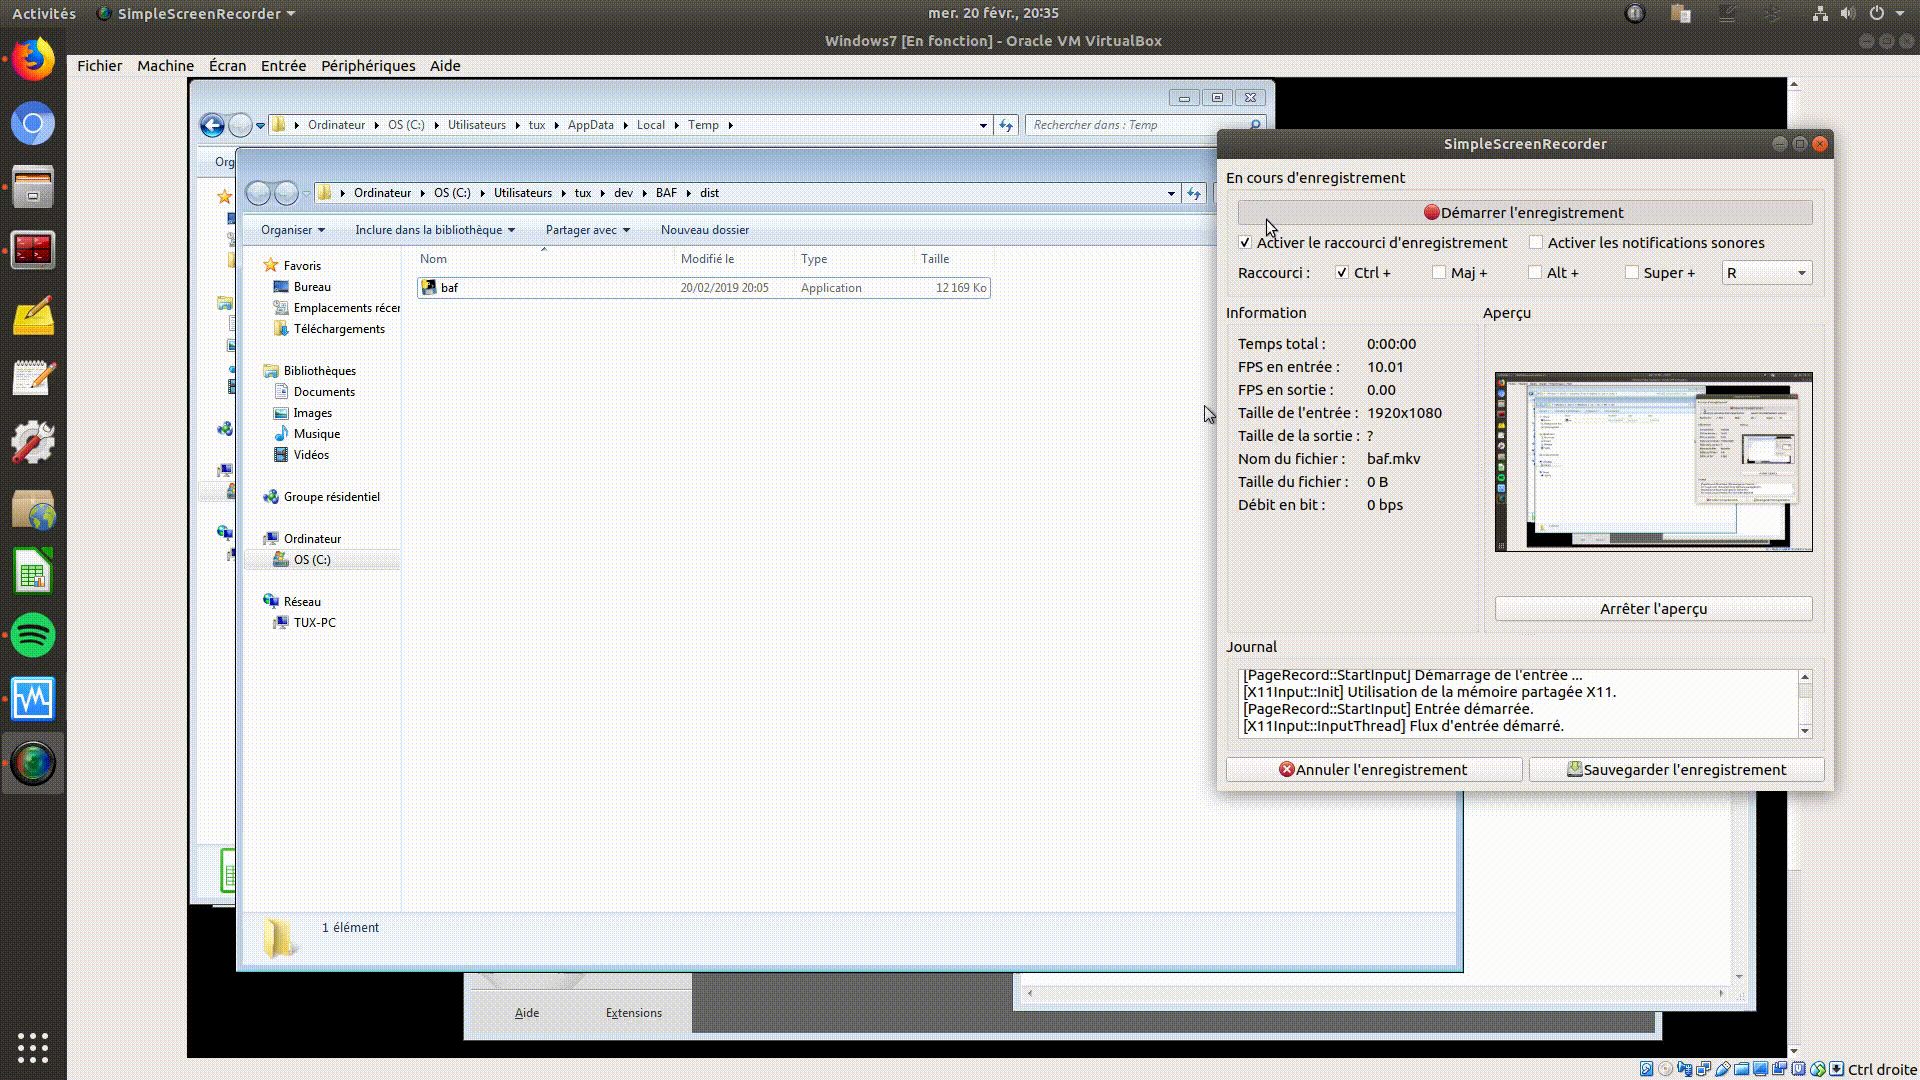
Task: Enable Activer les notifications sonores
Action: click(x=1536, y=243)
